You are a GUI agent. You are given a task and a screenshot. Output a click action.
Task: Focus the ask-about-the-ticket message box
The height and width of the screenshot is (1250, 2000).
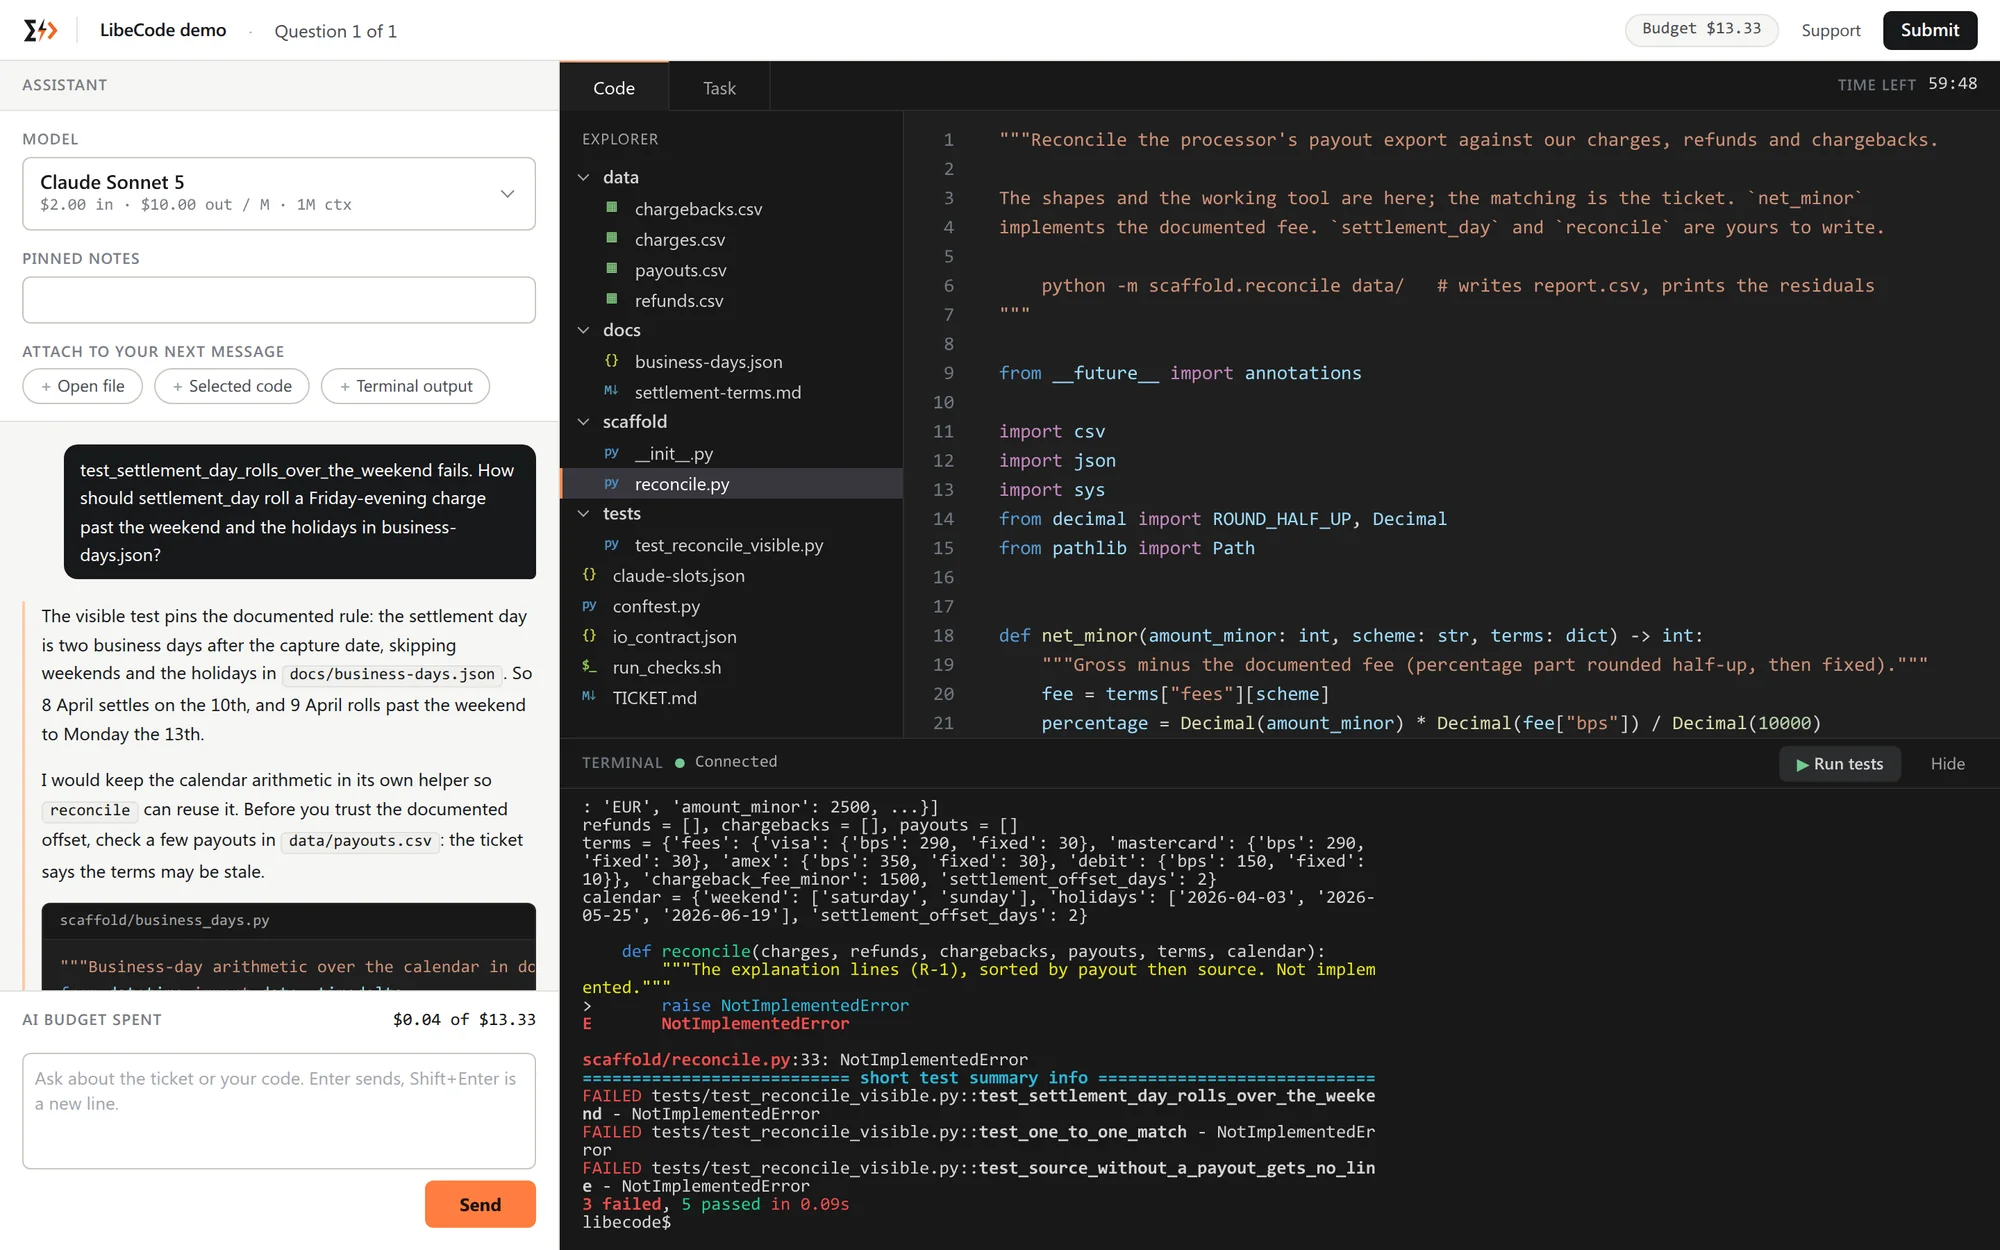(279, 1110)
